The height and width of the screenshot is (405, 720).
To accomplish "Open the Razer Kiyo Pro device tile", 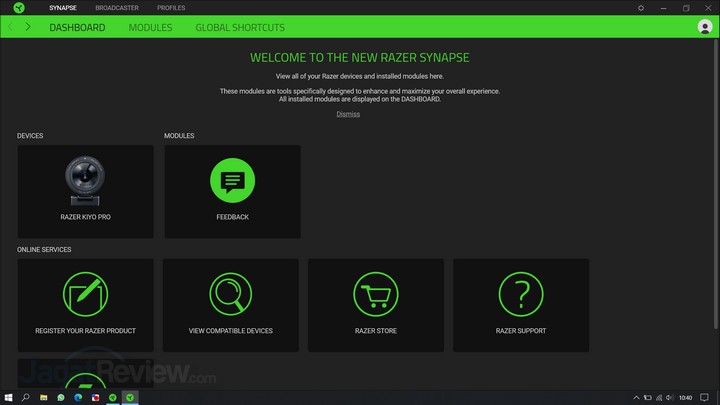I will [85, 191].
